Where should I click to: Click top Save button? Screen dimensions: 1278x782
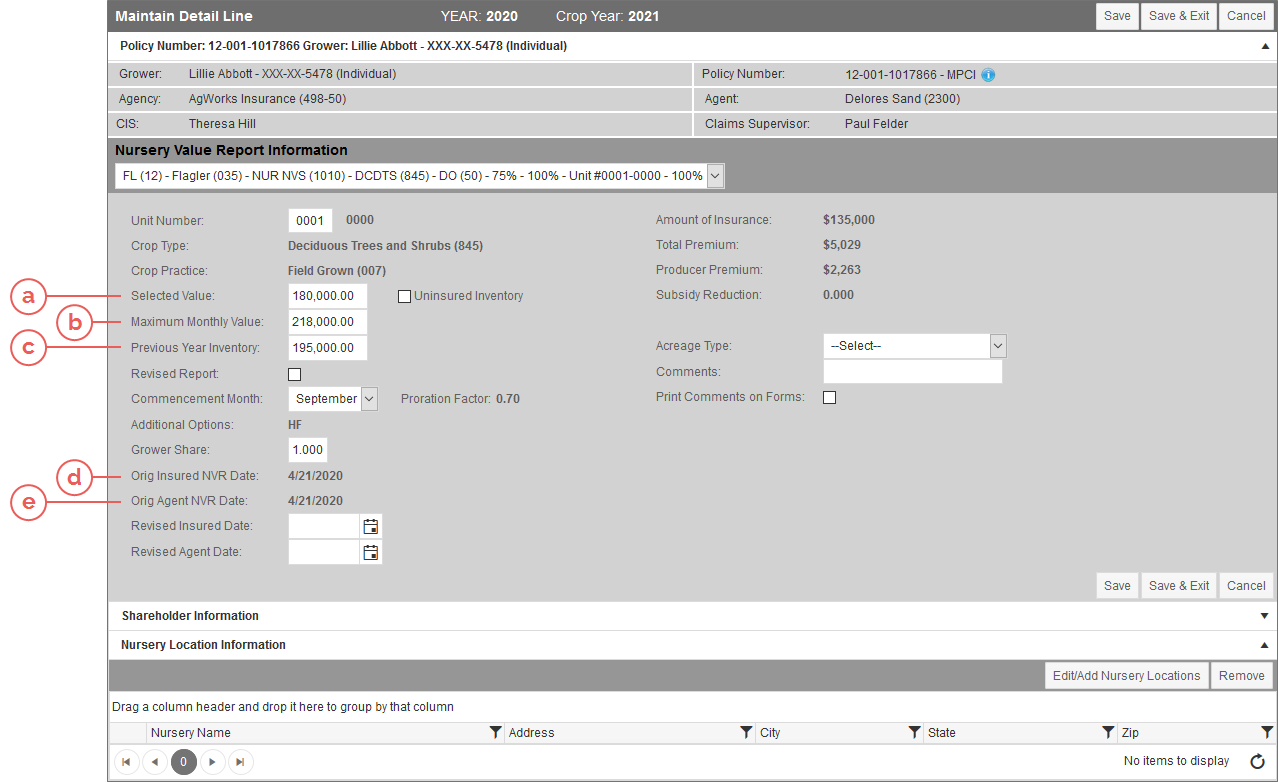(x=1117, y=16)
